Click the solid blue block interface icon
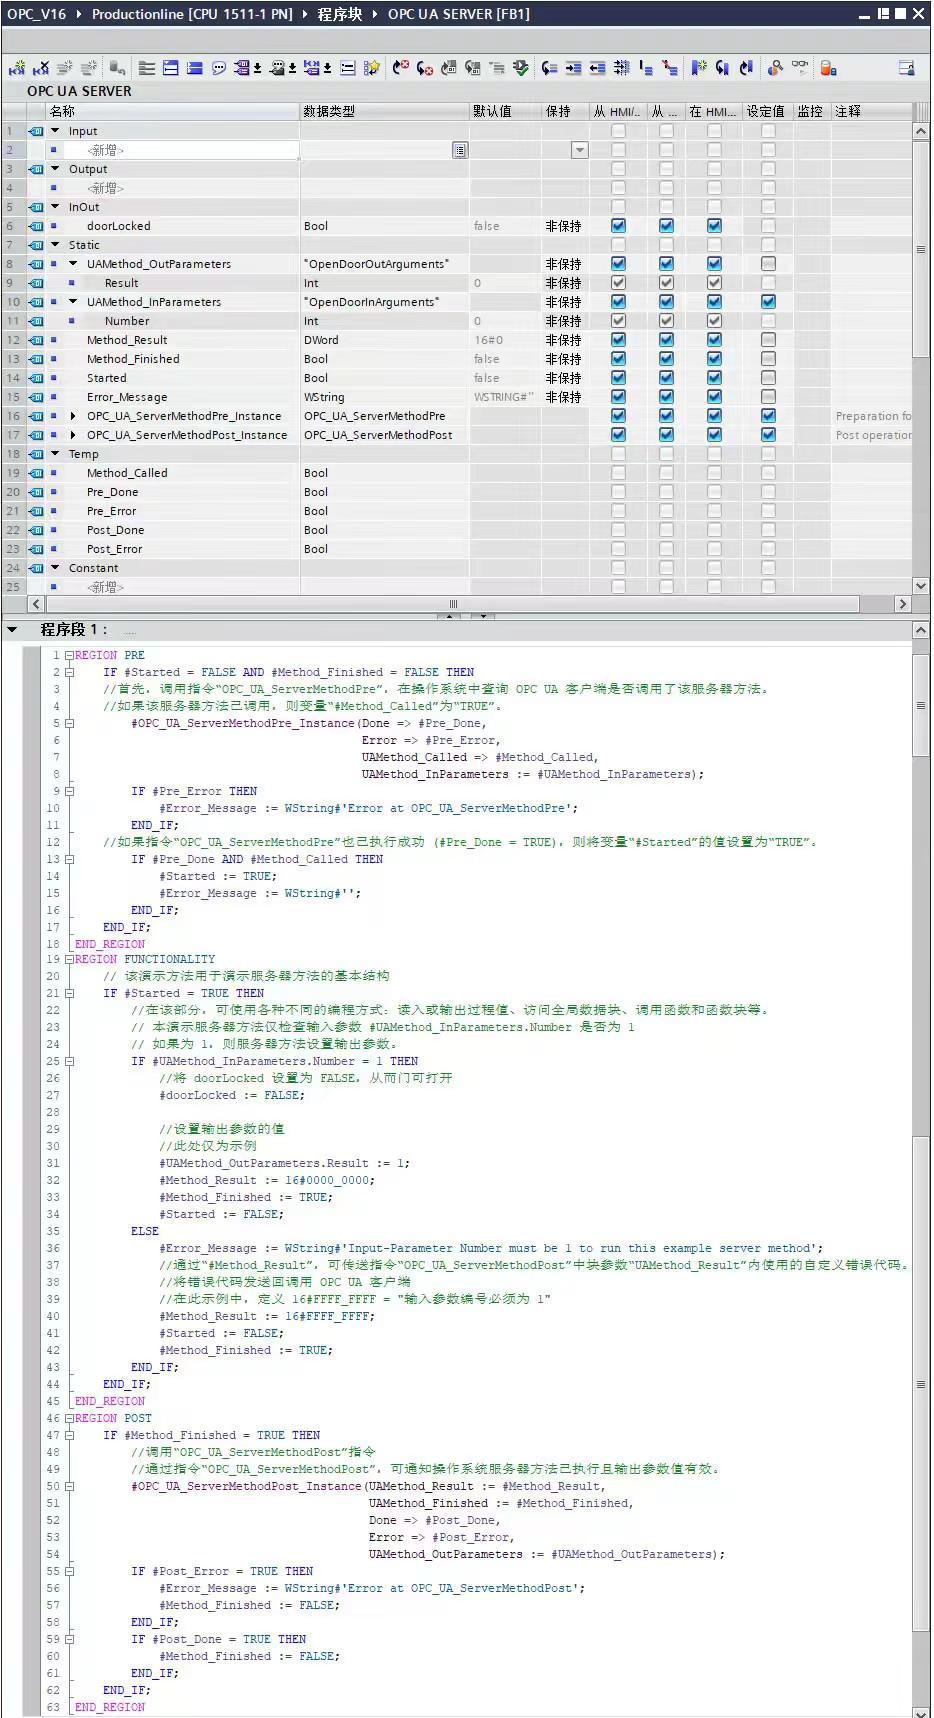Screen dimensions: 934x1718 195,68
